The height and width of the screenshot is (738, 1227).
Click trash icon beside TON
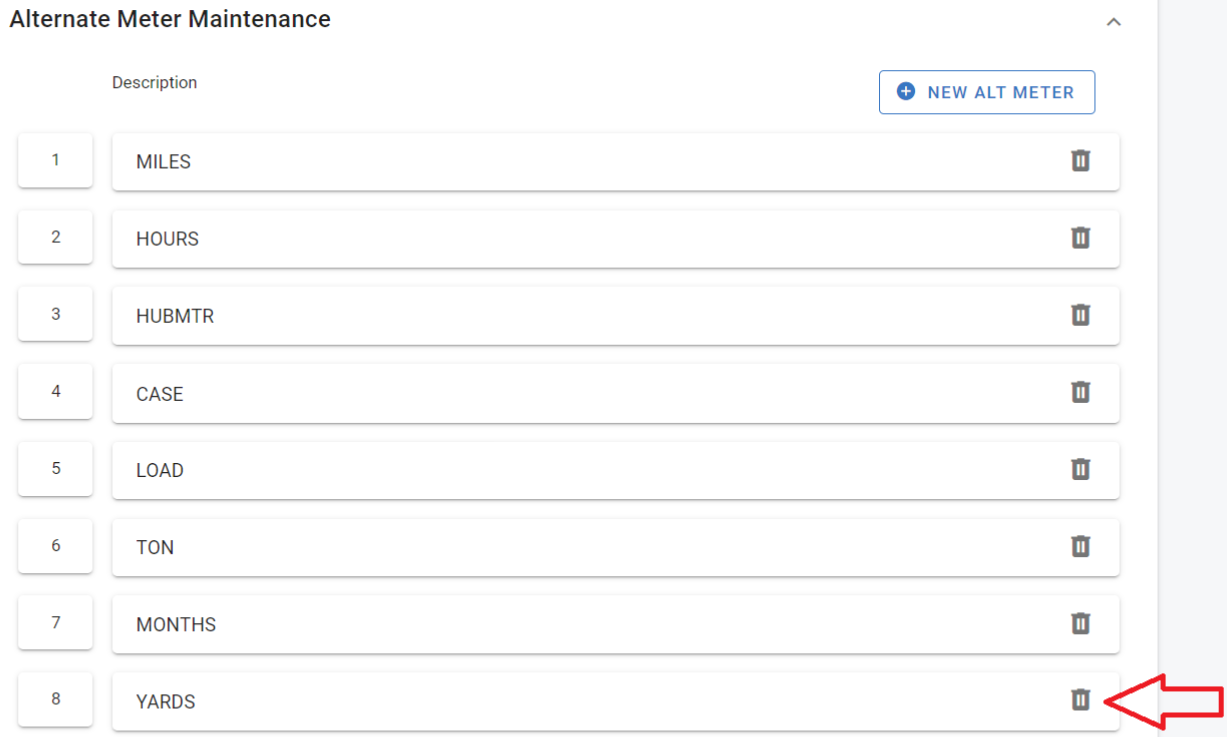point(1080,546)
